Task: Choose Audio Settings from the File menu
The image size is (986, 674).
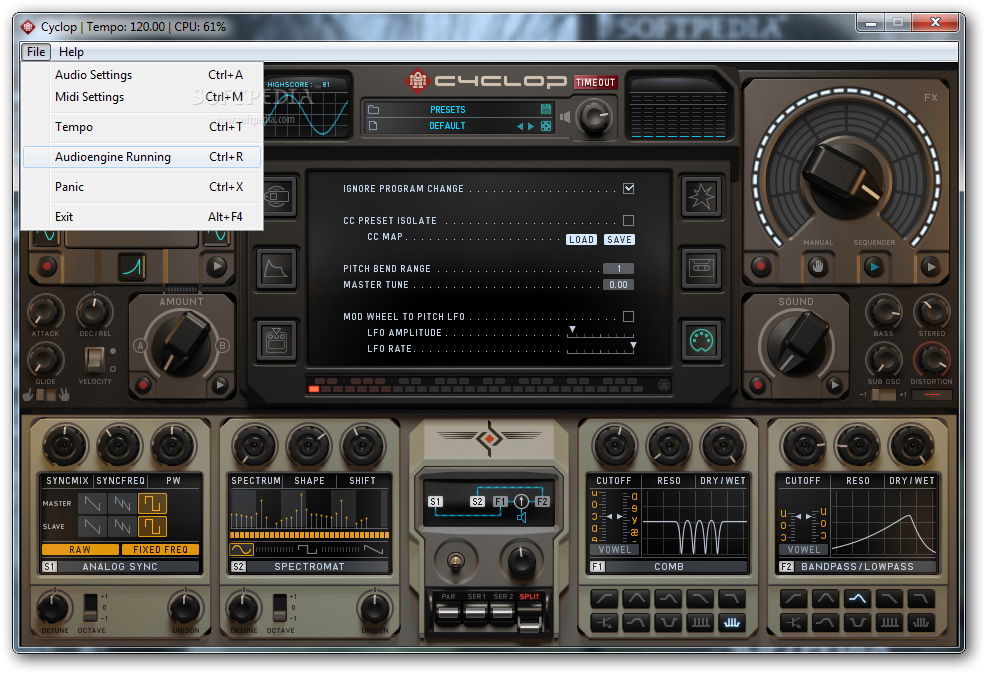Action: (142, 75)
